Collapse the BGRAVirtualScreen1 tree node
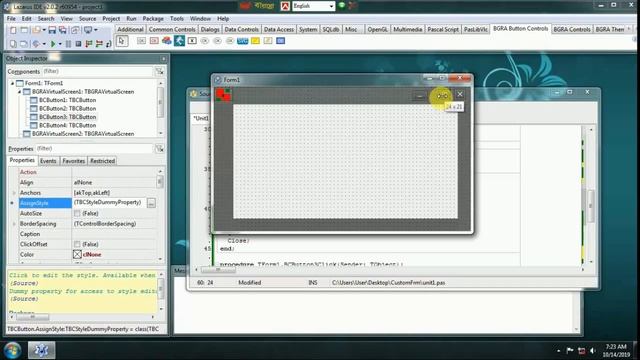The image size is (640, 360). pyautogui.click(x=19, y=92)
